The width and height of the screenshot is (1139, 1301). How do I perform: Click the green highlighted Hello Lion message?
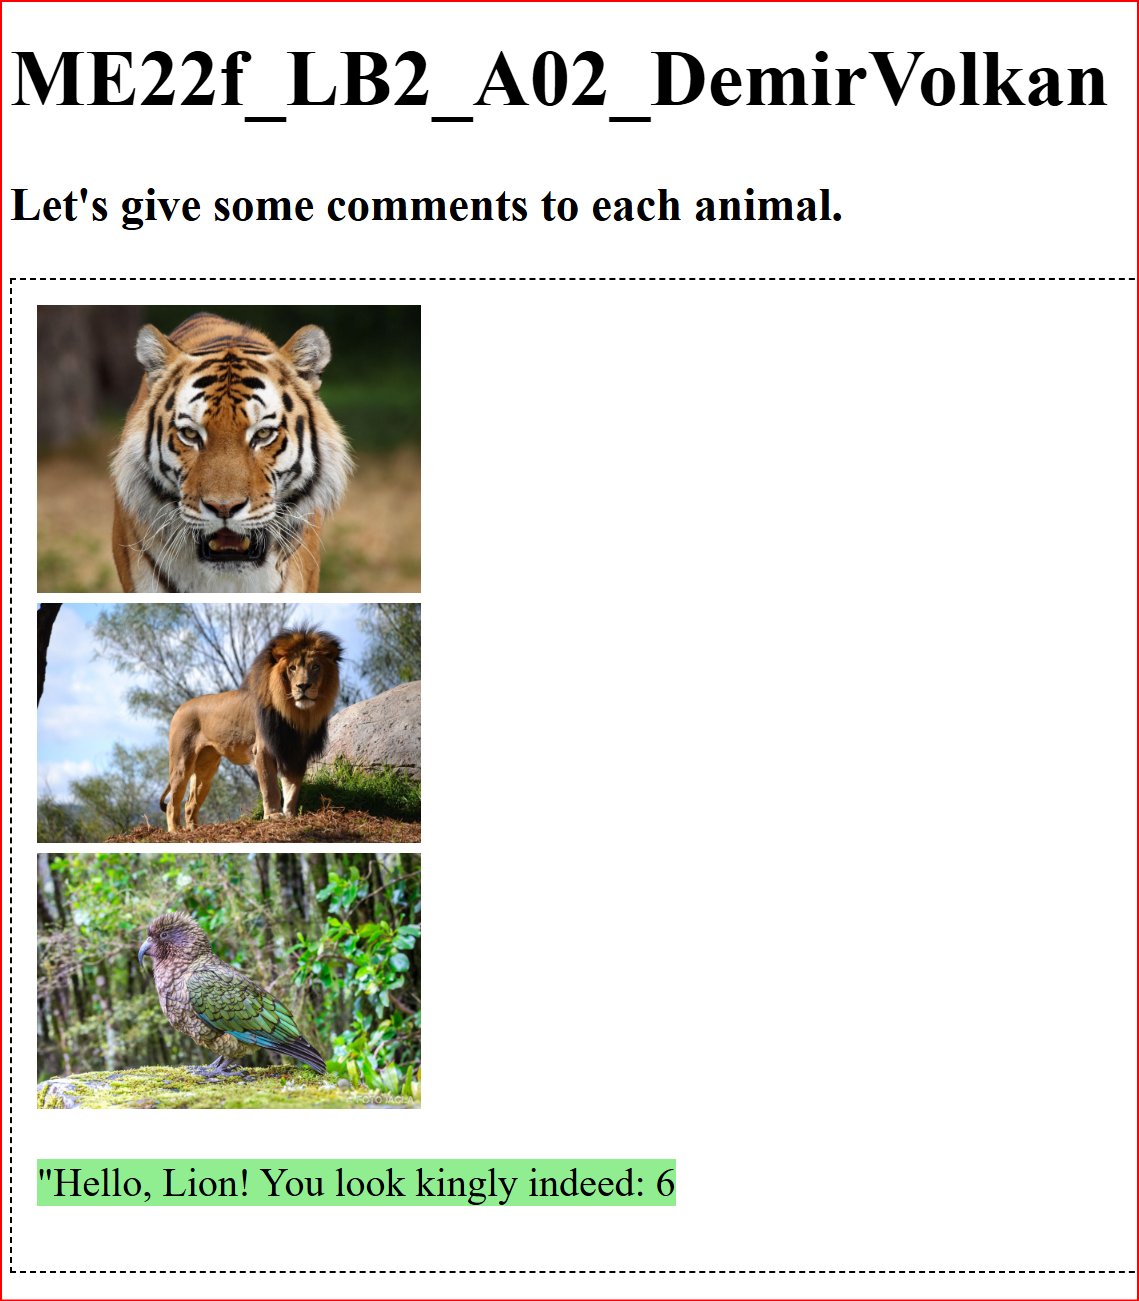click(x=356, y=1183)
